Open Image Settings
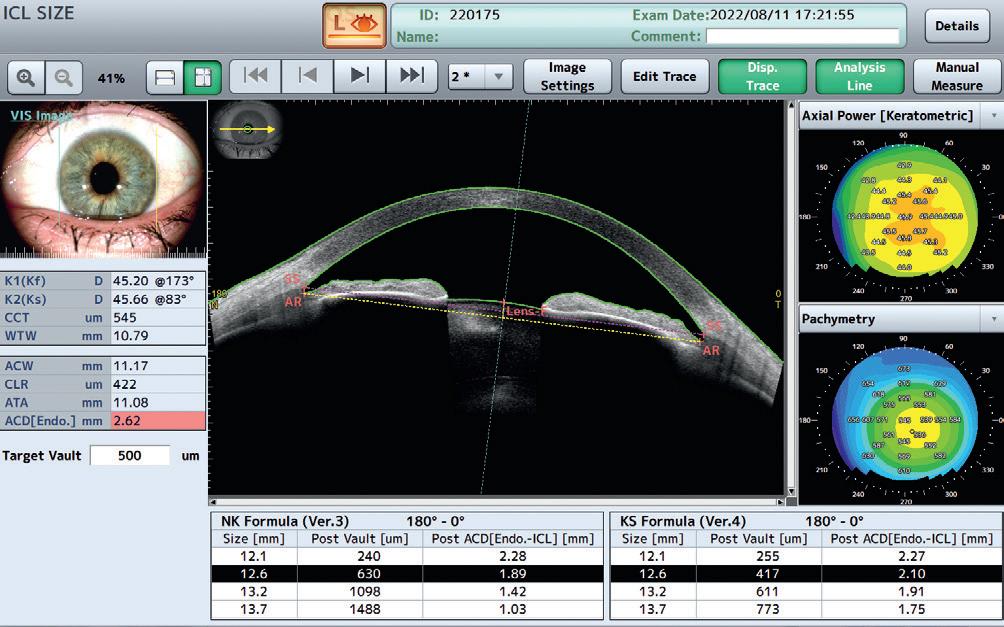This screenshot has height=627, width=1004. [567, 77]
